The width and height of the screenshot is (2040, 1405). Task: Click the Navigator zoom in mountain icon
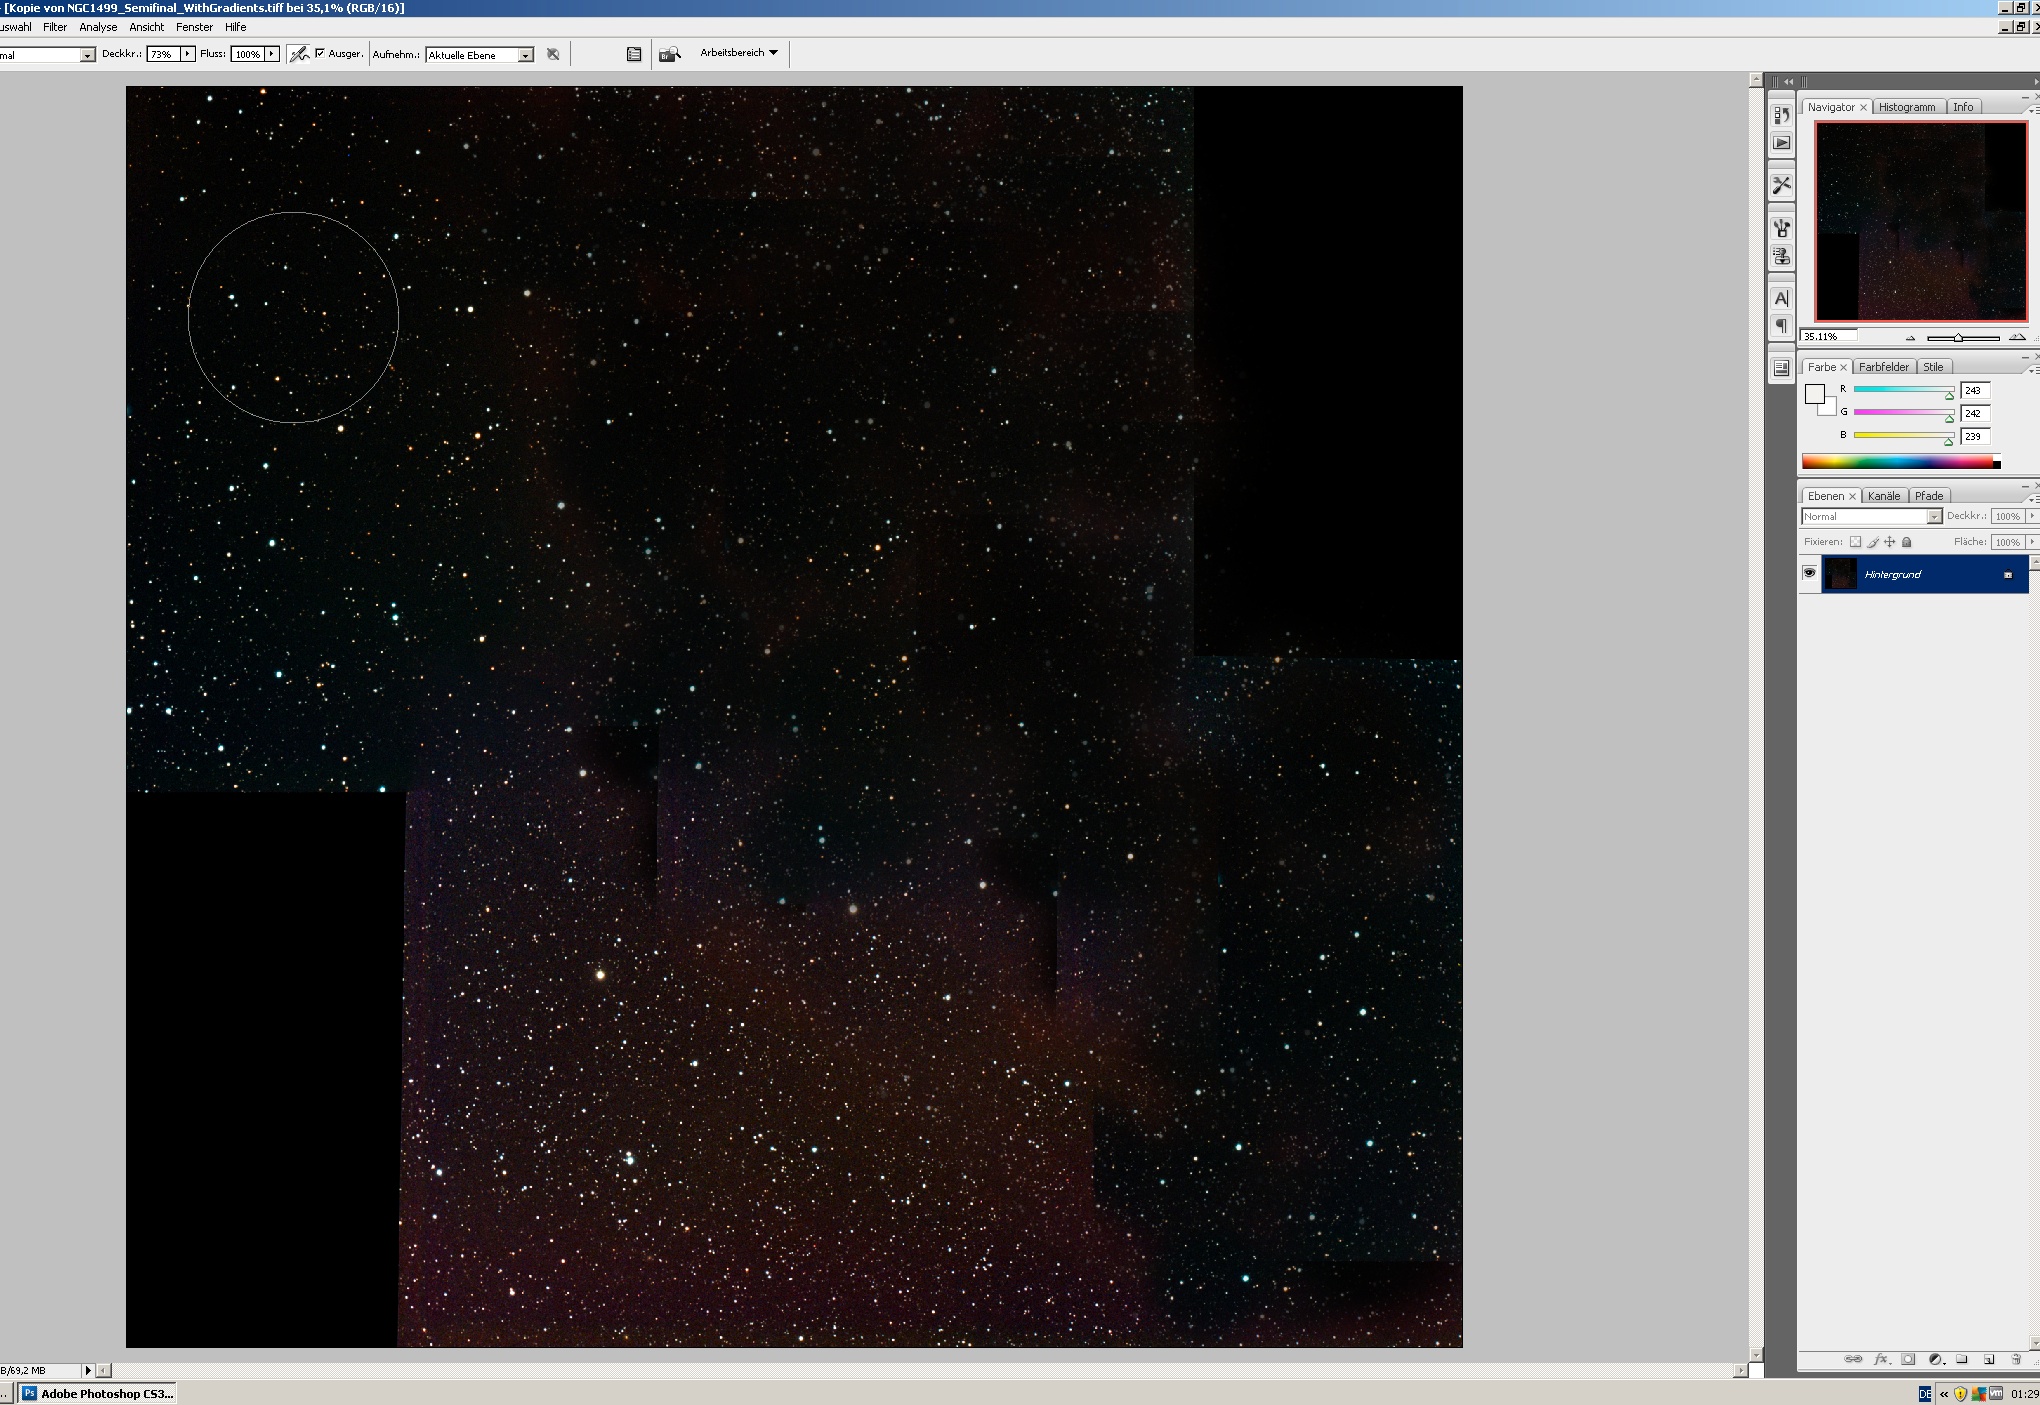2017,337
